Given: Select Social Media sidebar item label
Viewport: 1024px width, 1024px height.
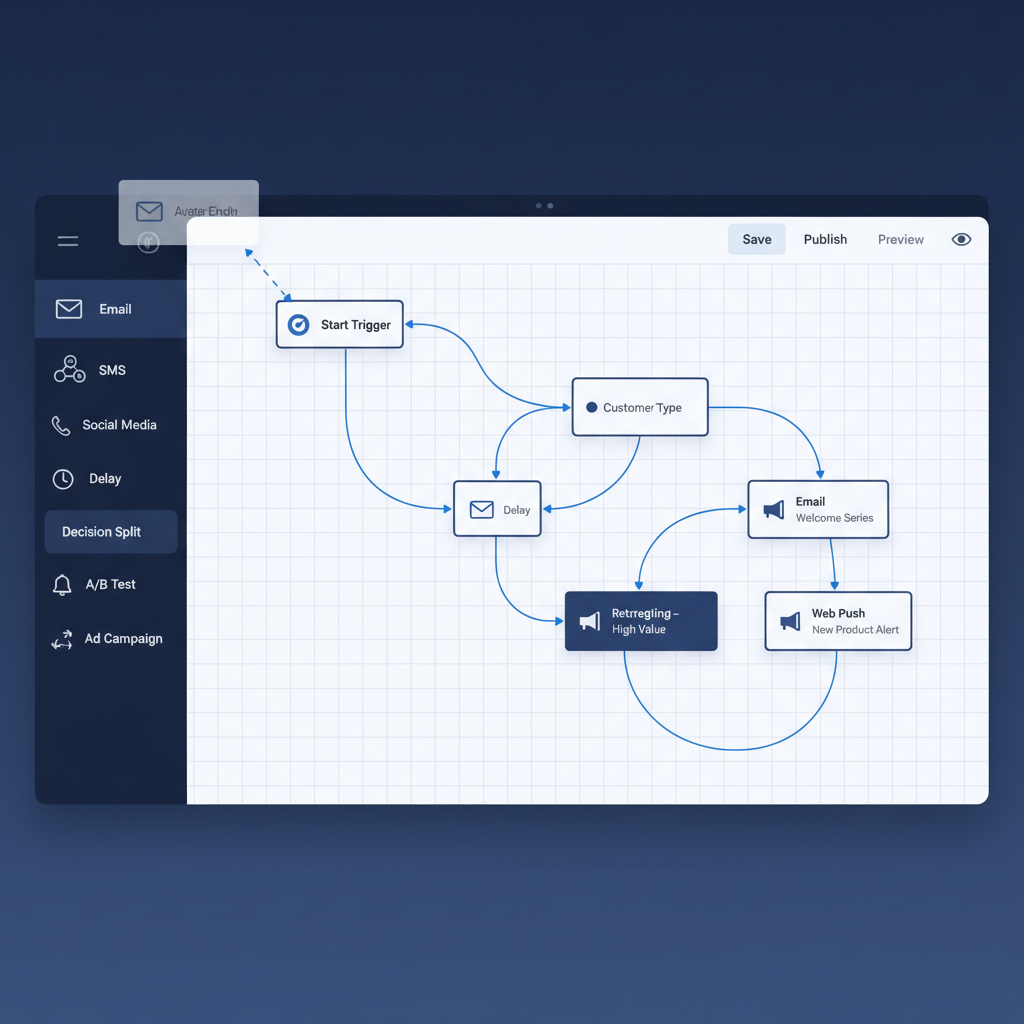Looking at the screenshot, I should coord(120,425).
